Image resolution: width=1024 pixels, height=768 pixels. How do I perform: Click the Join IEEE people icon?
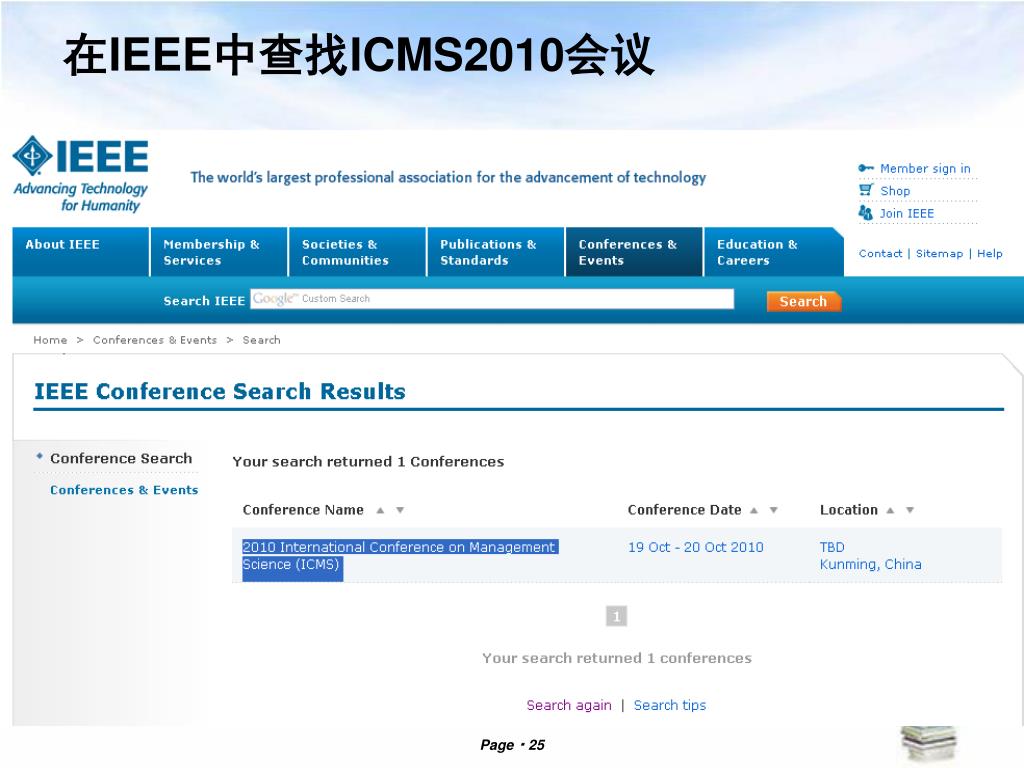click(x=865, y=213)
